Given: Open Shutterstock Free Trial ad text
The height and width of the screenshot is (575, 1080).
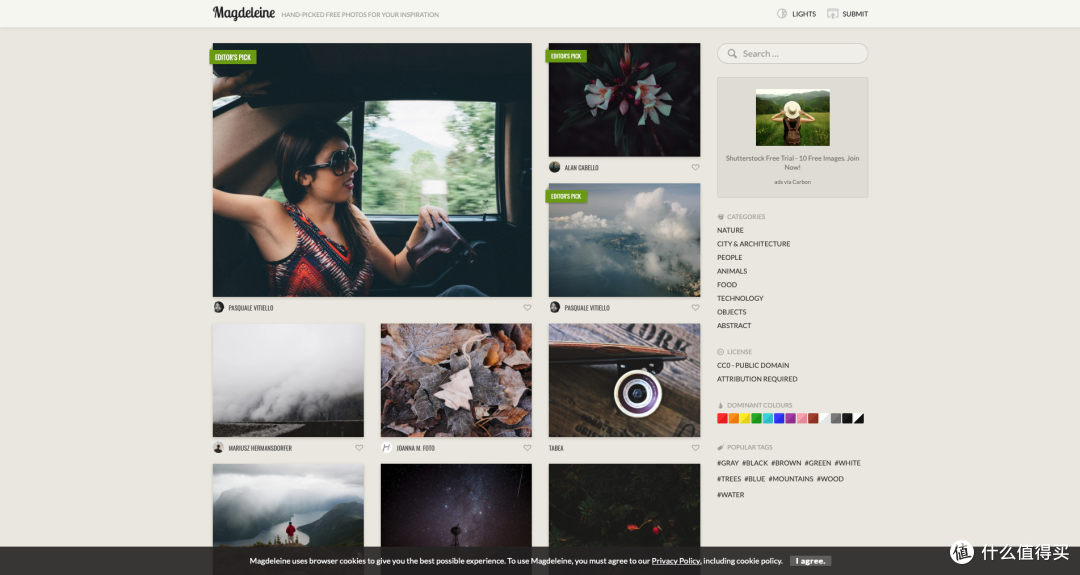Looking at the screenshot, I should pyautogui.click(x=792, y=163).
